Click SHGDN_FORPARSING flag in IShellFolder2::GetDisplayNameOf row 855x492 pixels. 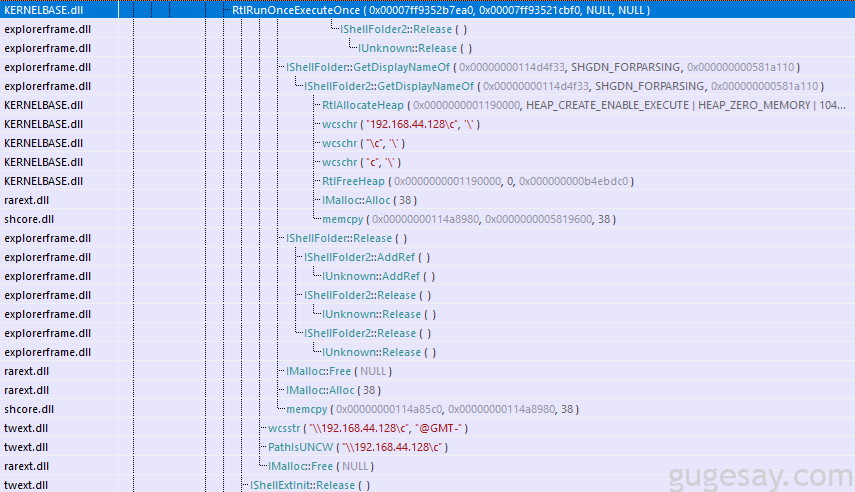tap(649, 86)
